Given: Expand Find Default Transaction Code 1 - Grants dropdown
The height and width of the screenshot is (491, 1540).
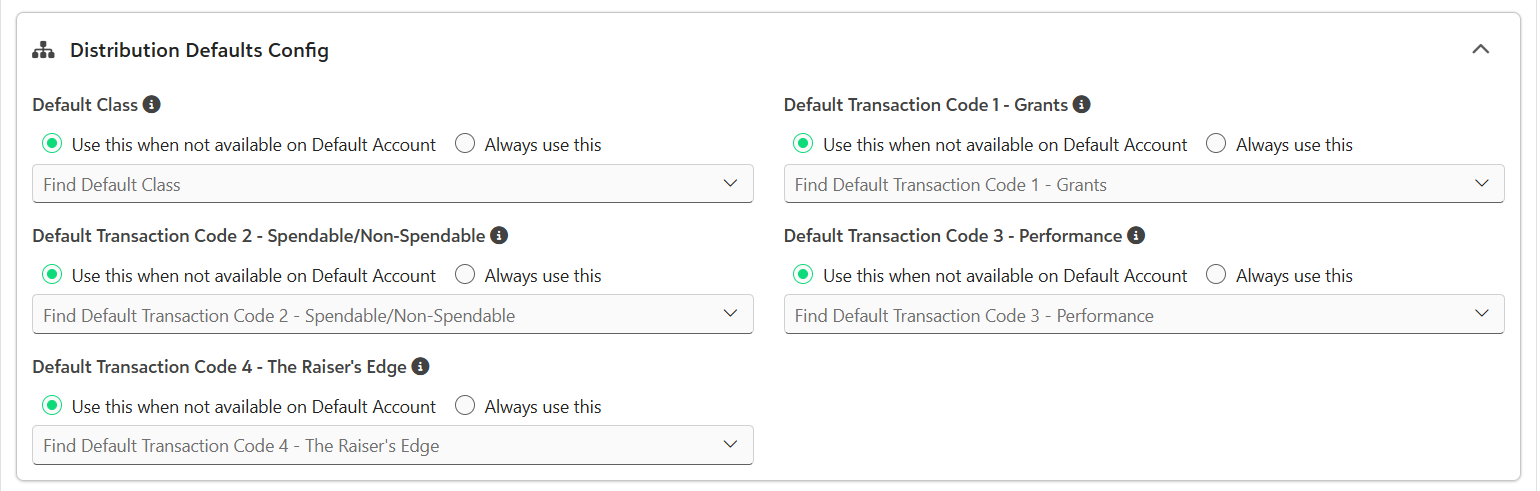Looking at the screenshot, I should [x=1144, y=184].
